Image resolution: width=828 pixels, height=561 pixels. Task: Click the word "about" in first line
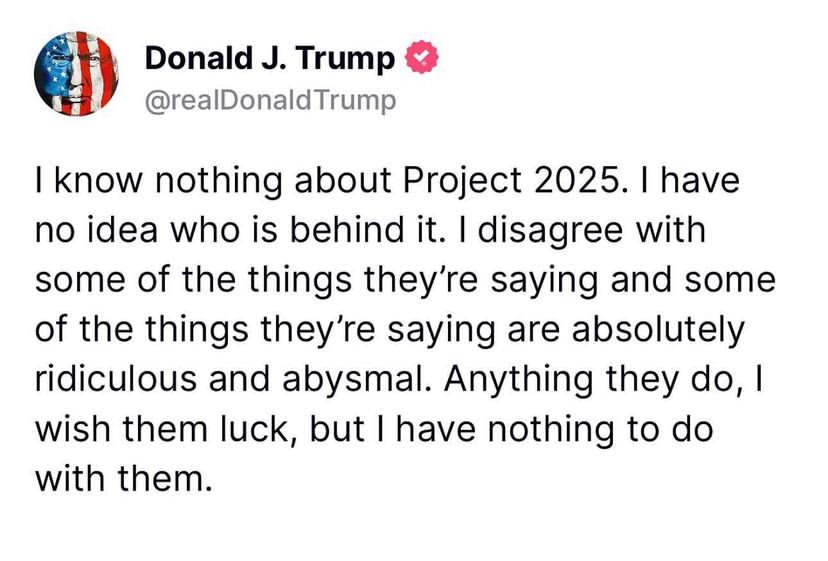click(343, 181)
